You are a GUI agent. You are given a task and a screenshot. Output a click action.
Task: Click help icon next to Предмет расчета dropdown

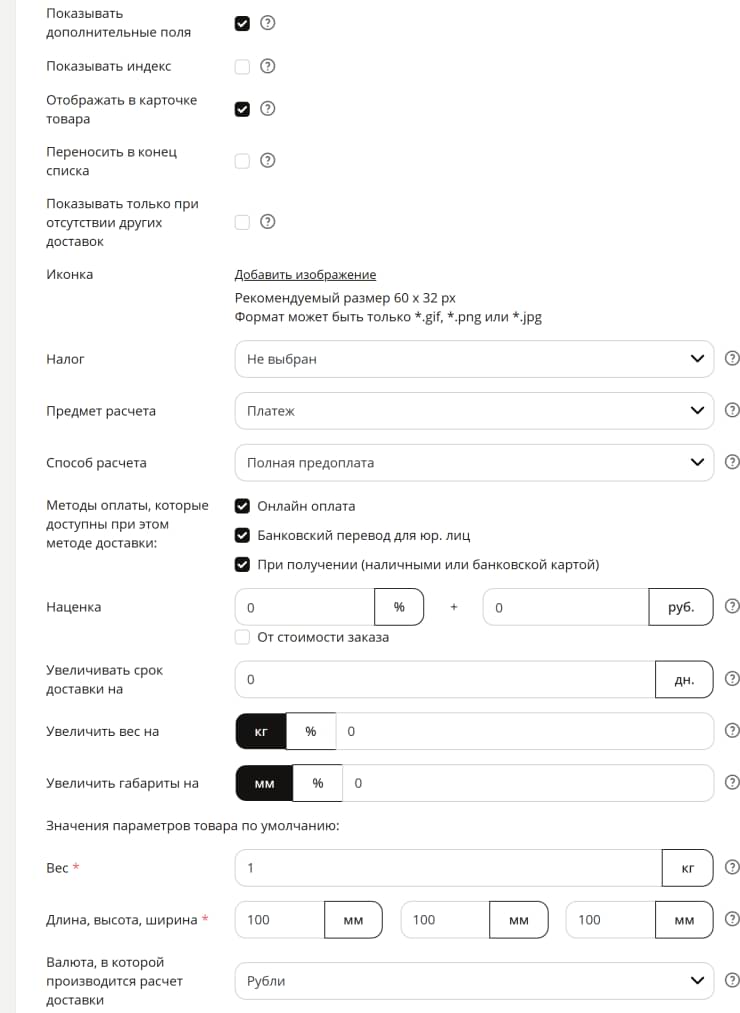click(x=732, y=410)
